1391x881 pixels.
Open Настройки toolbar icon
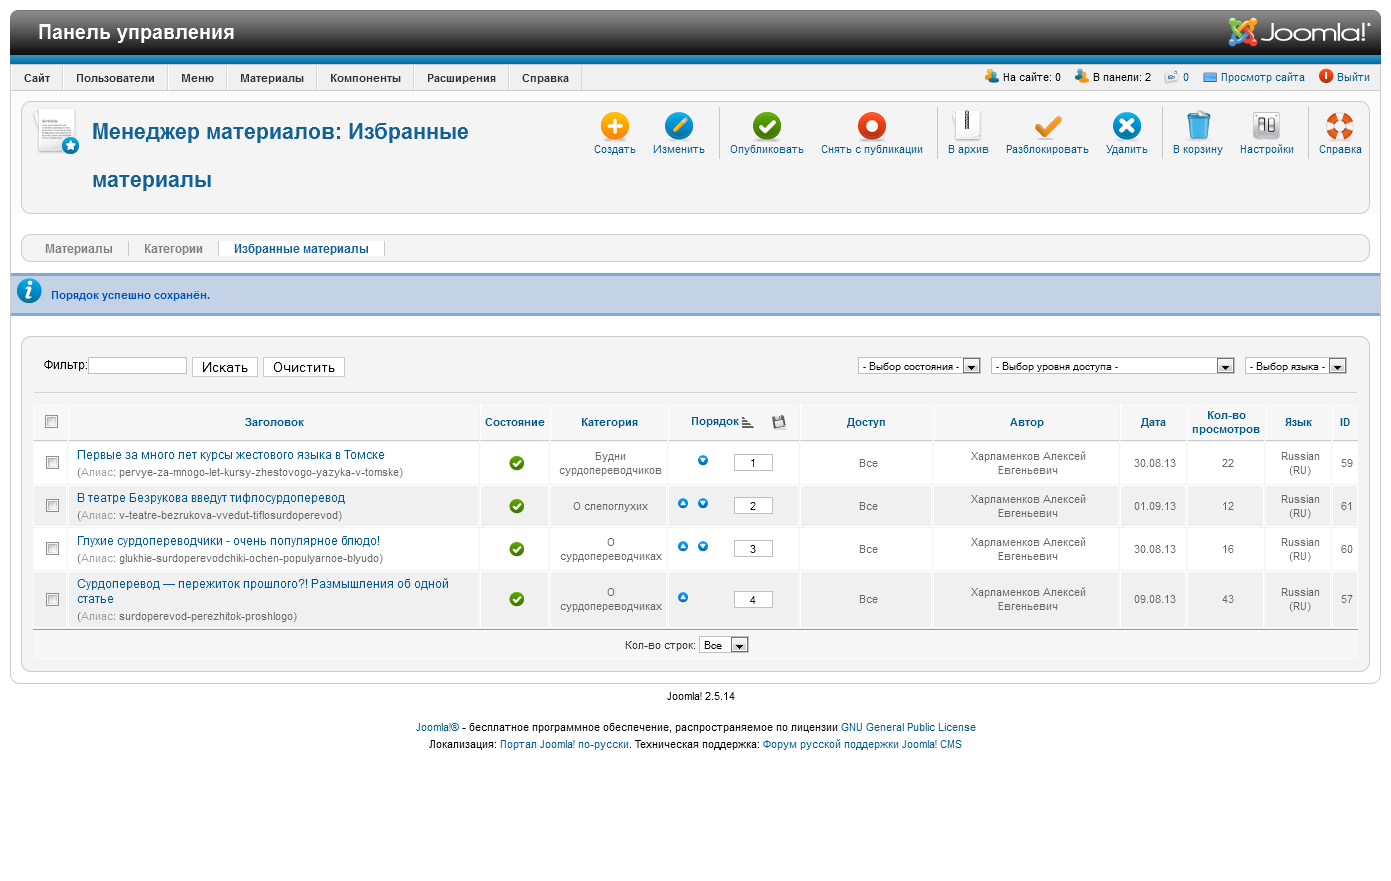coord(1266,126)
